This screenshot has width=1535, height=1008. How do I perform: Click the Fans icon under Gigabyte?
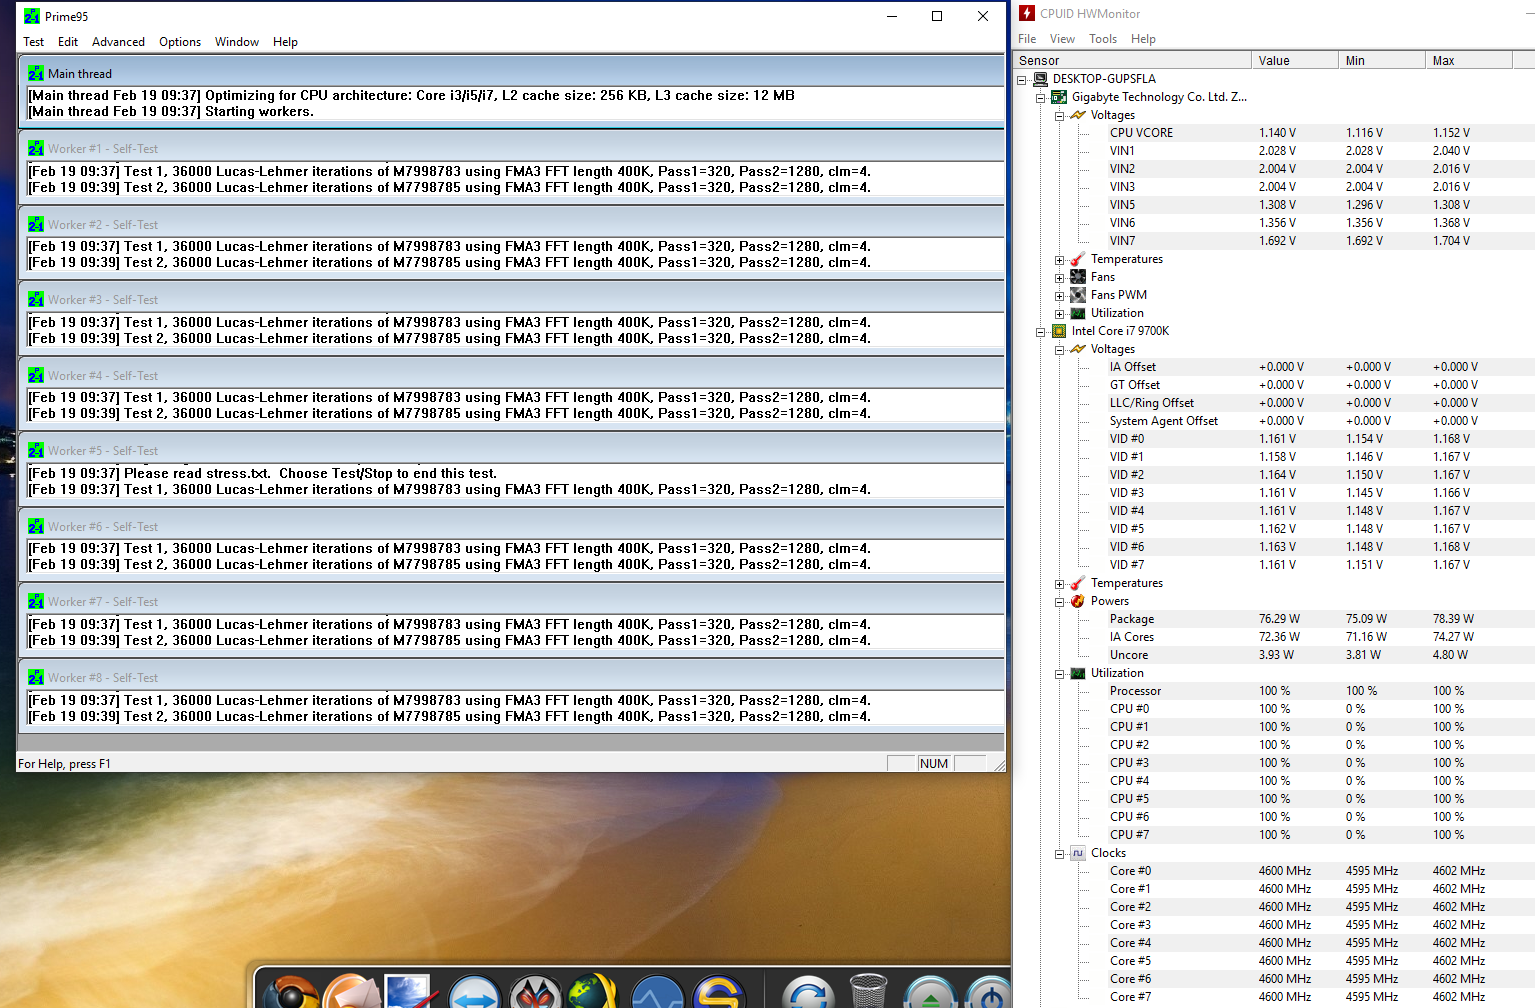click(1078, 277)
